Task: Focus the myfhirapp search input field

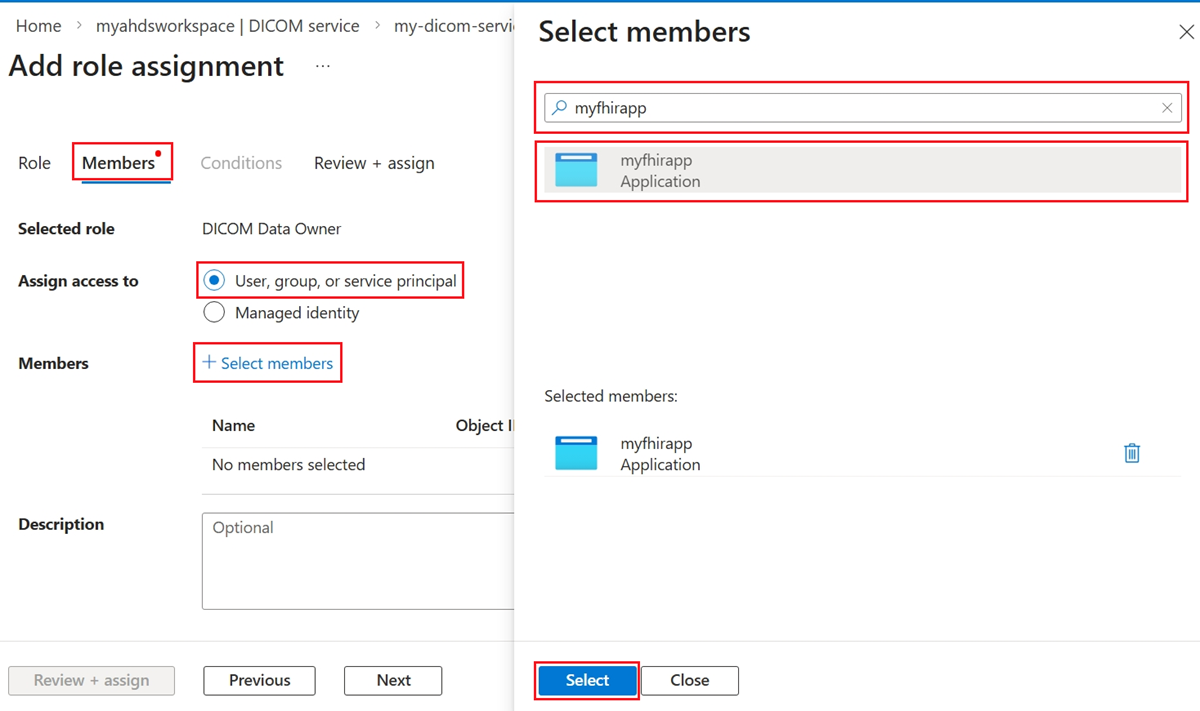Action: pyautogui.click(x=863, y=108)
